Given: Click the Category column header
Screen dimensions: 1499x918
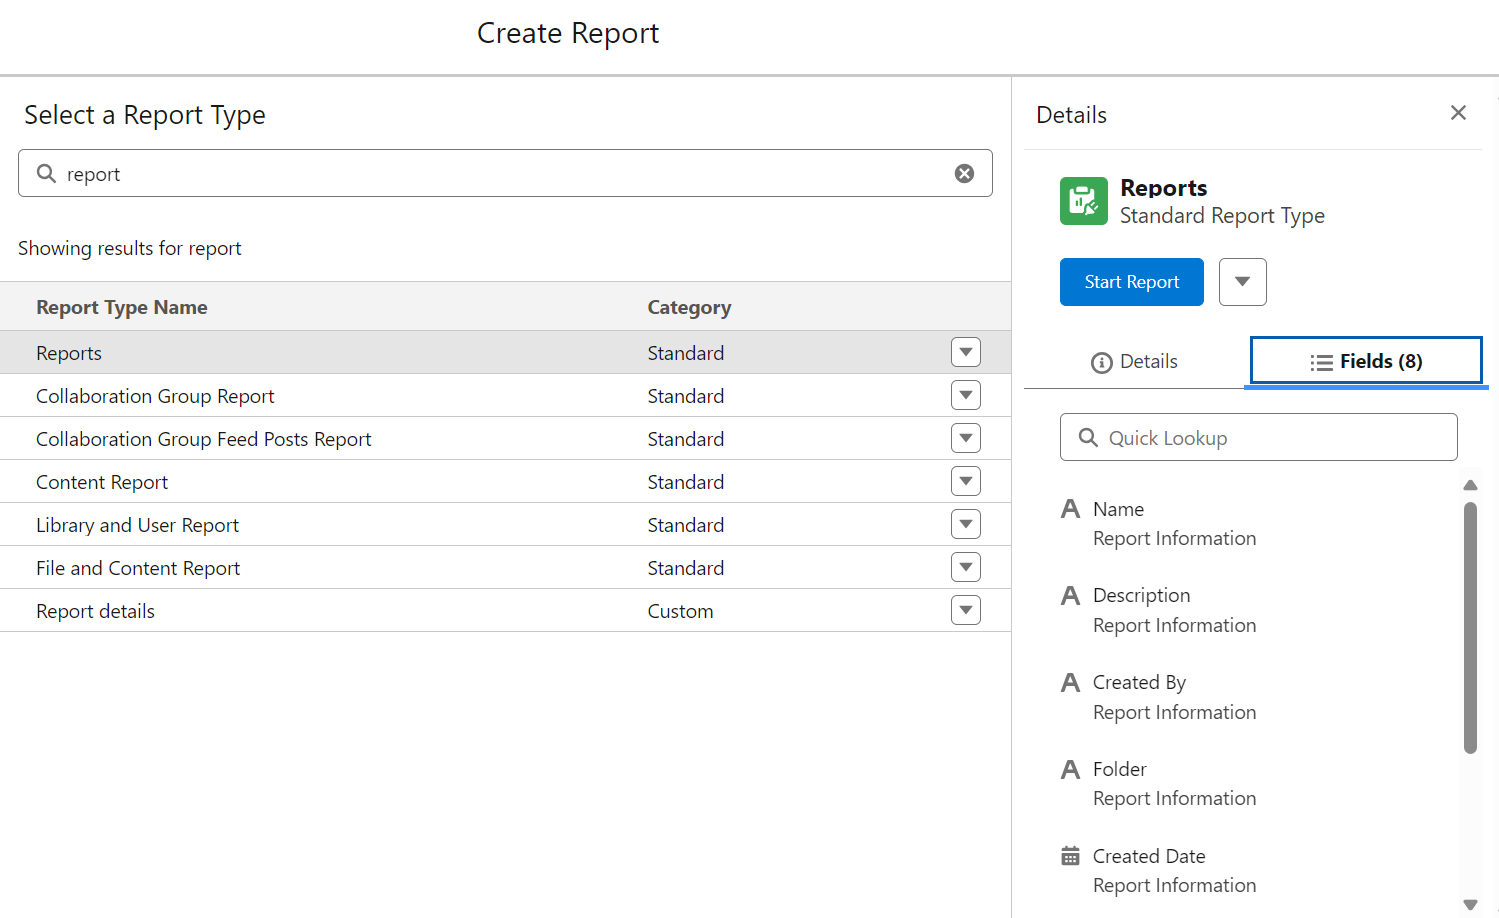Looking at the screenshot, I should point(689,307).
